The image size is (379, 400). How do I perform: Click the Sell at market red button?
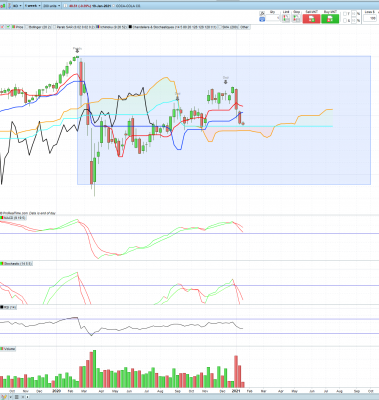311,19
